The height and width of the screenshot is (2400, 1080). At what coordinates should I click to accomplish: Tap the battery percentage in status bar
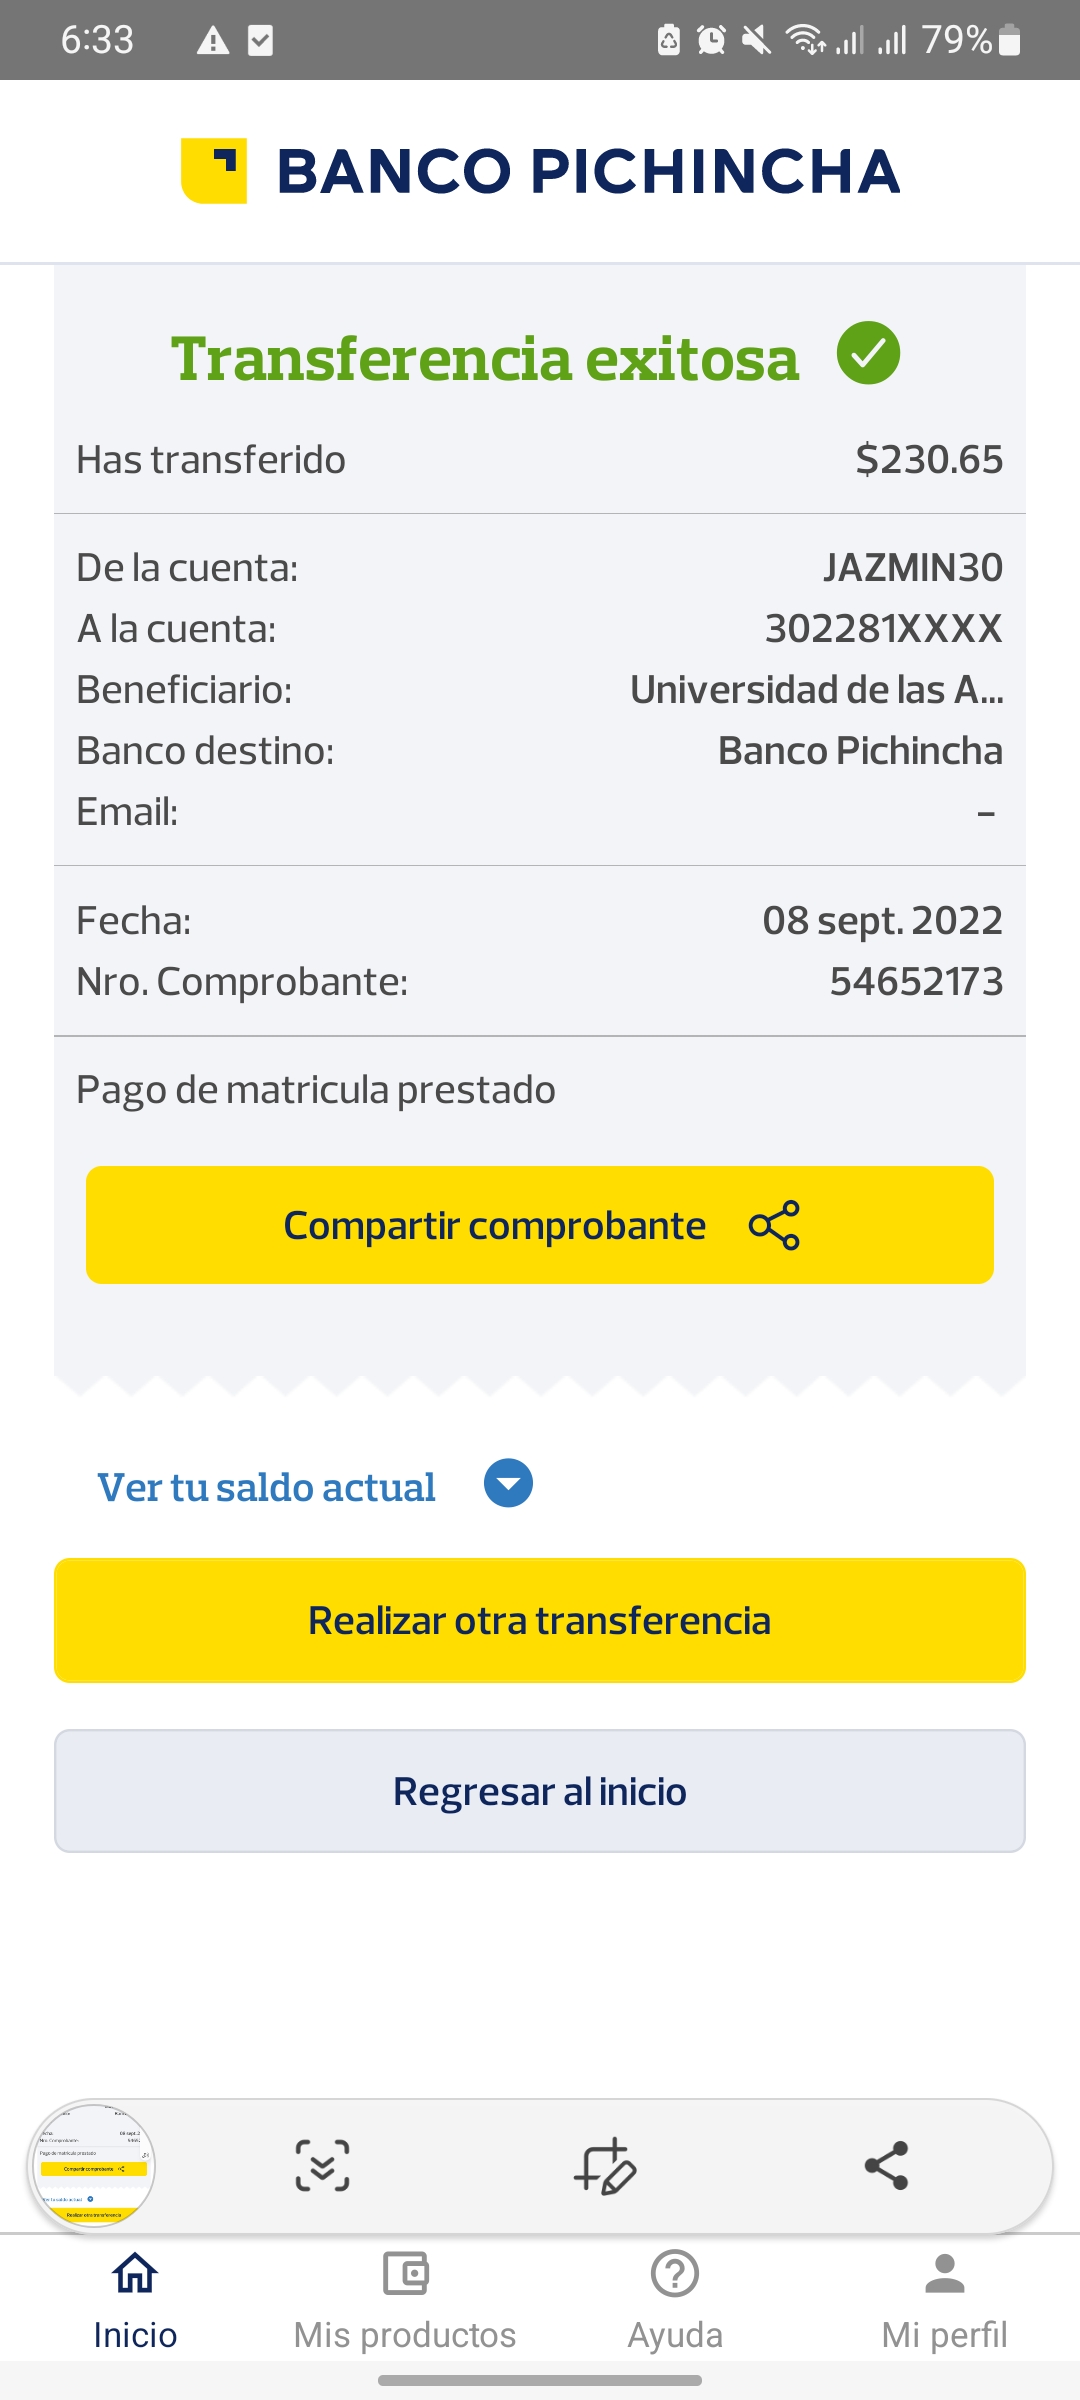[x=956, y=40]
